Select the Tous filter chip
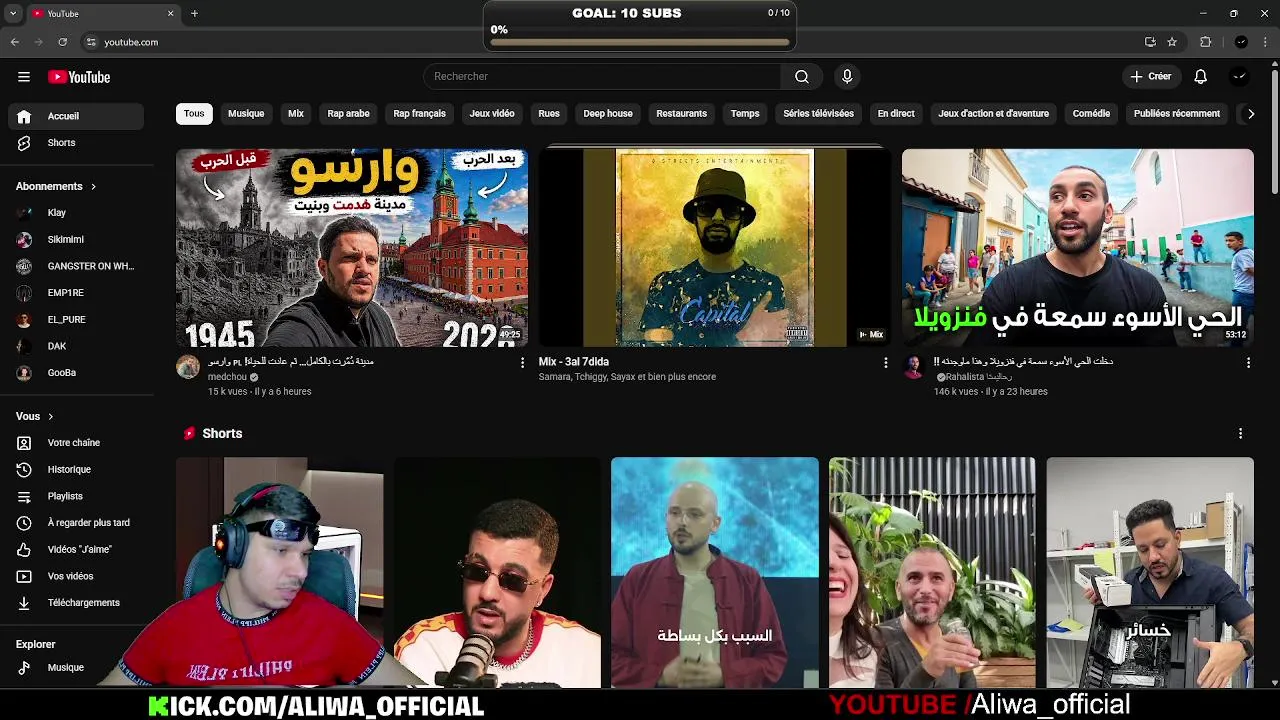 coord(194,114)
